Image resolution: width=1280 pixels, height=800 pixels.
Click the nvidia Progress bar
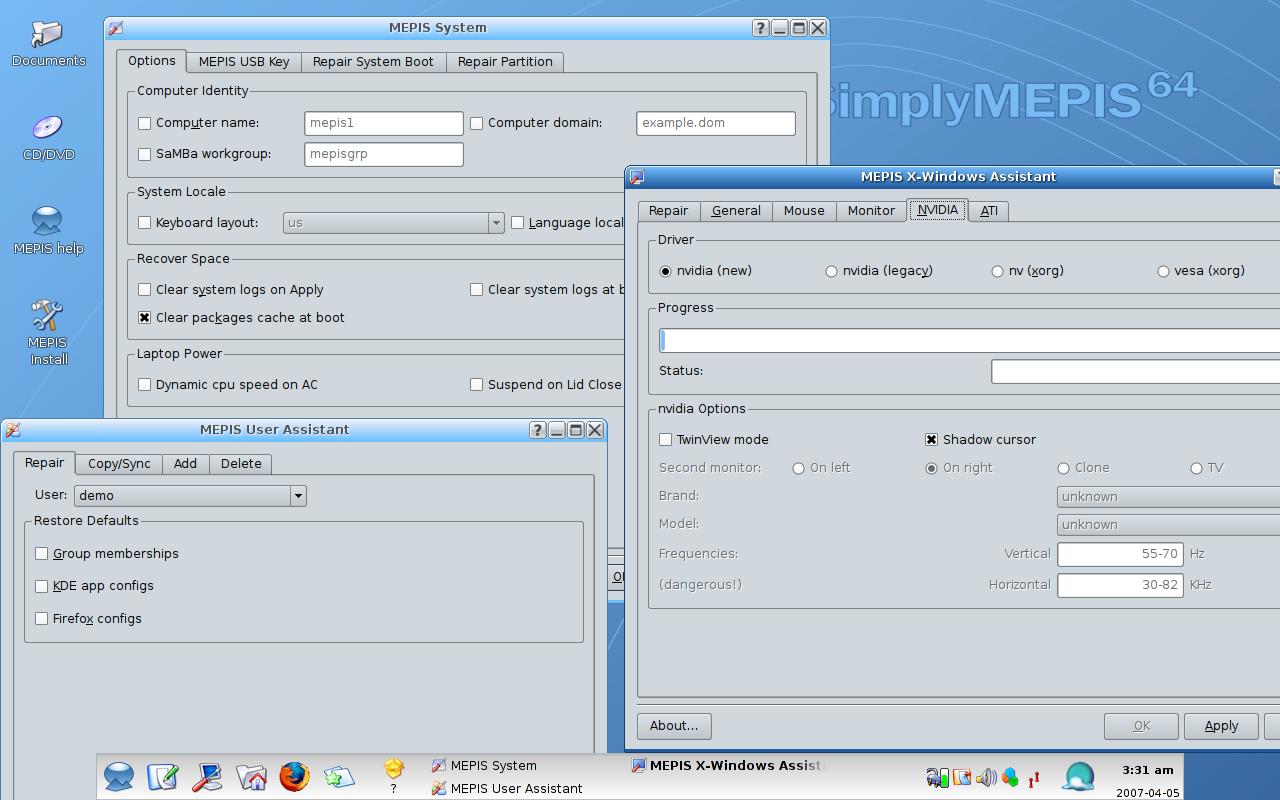(969, 341)
